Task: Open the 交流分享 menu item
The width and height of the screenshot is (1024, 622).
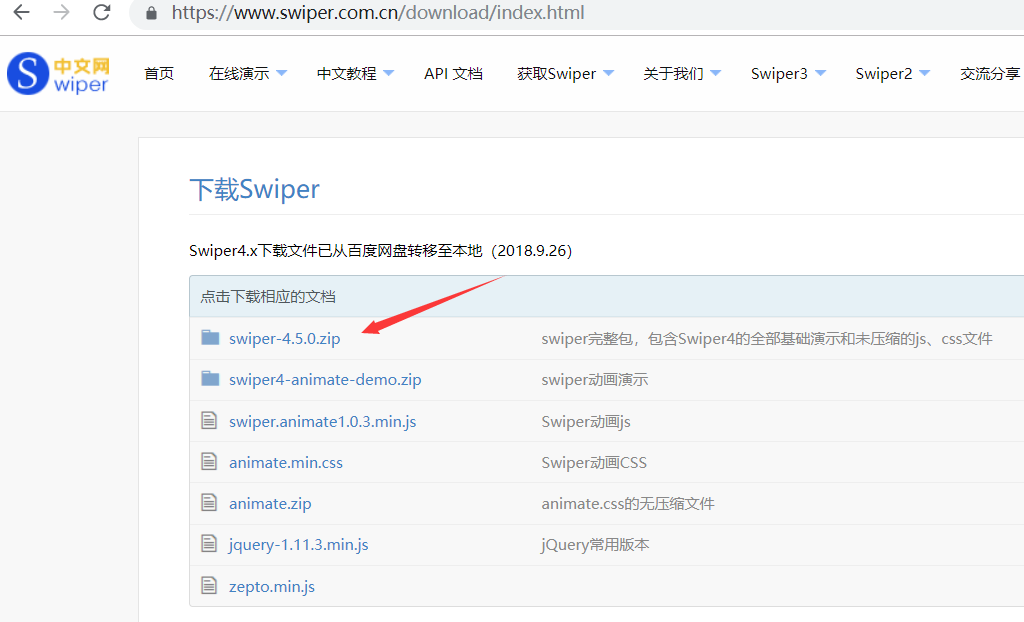Action: click(990, 74)
